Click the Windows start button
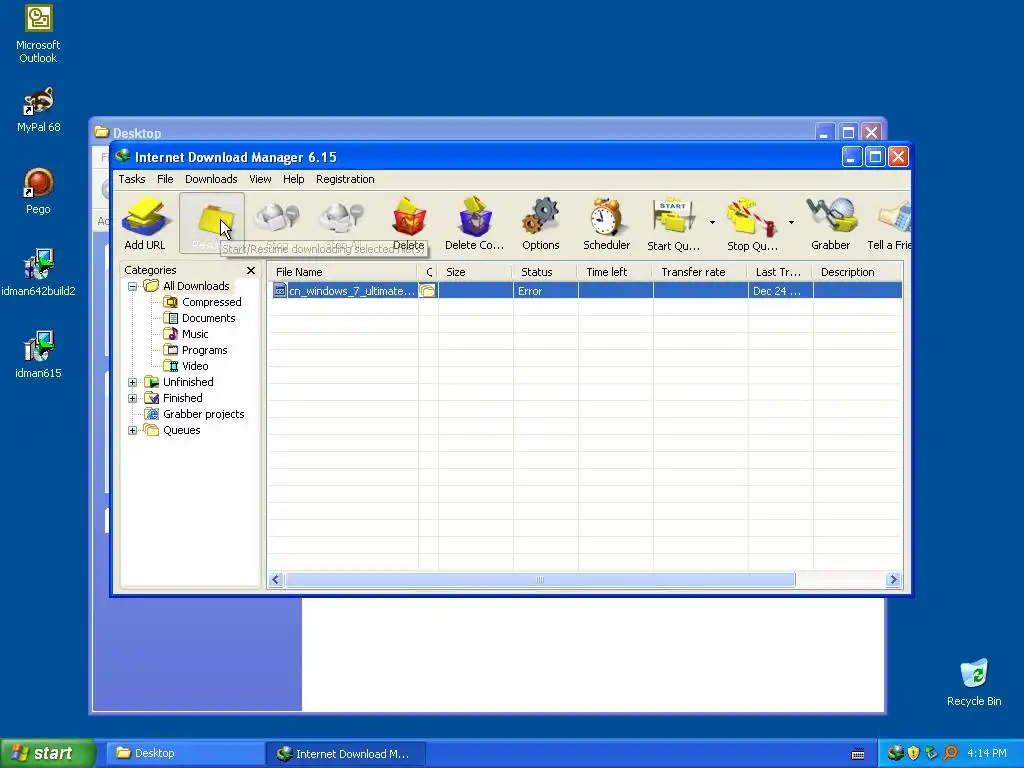 [x=48, y=754]
